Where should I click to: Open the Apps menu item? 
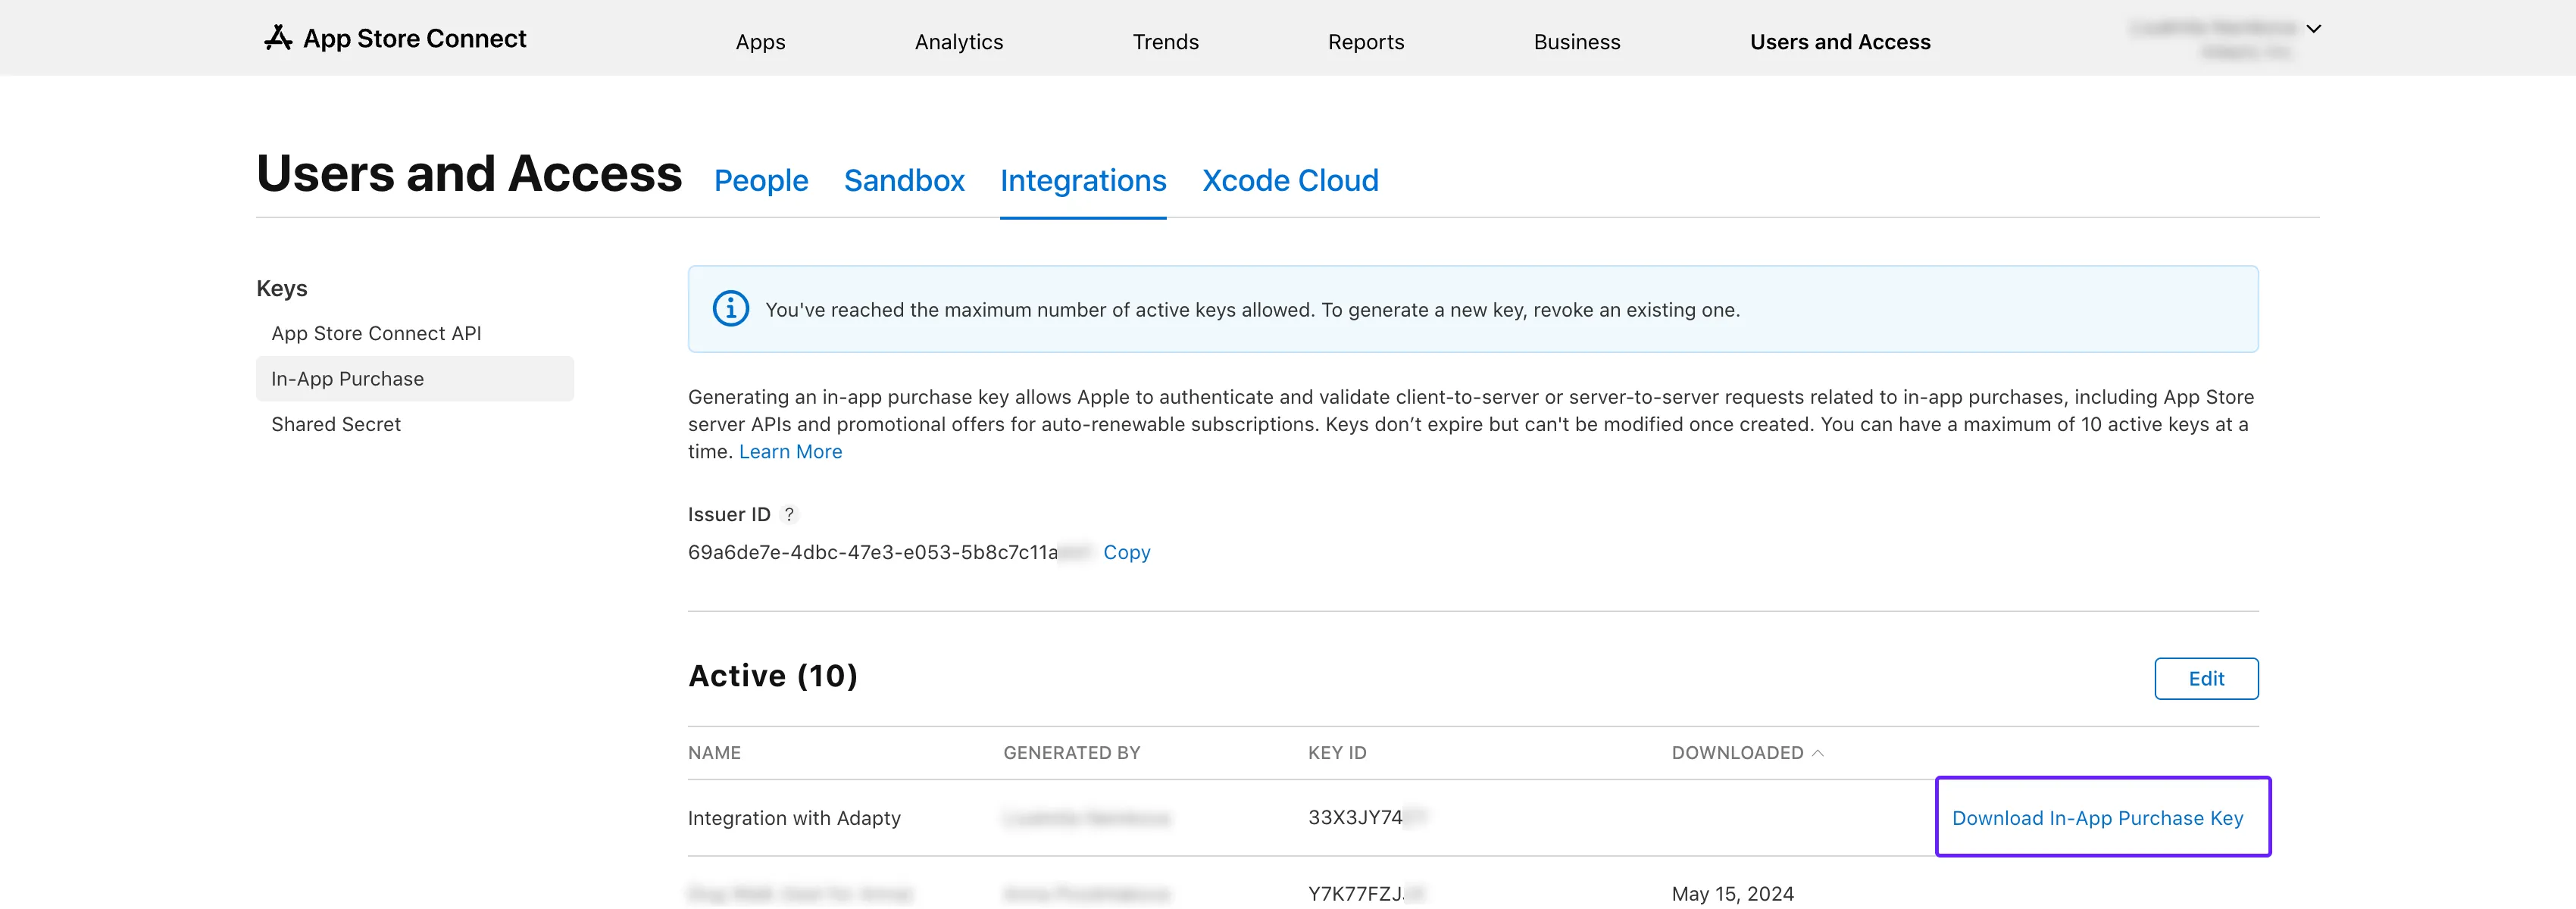(760, 42)
